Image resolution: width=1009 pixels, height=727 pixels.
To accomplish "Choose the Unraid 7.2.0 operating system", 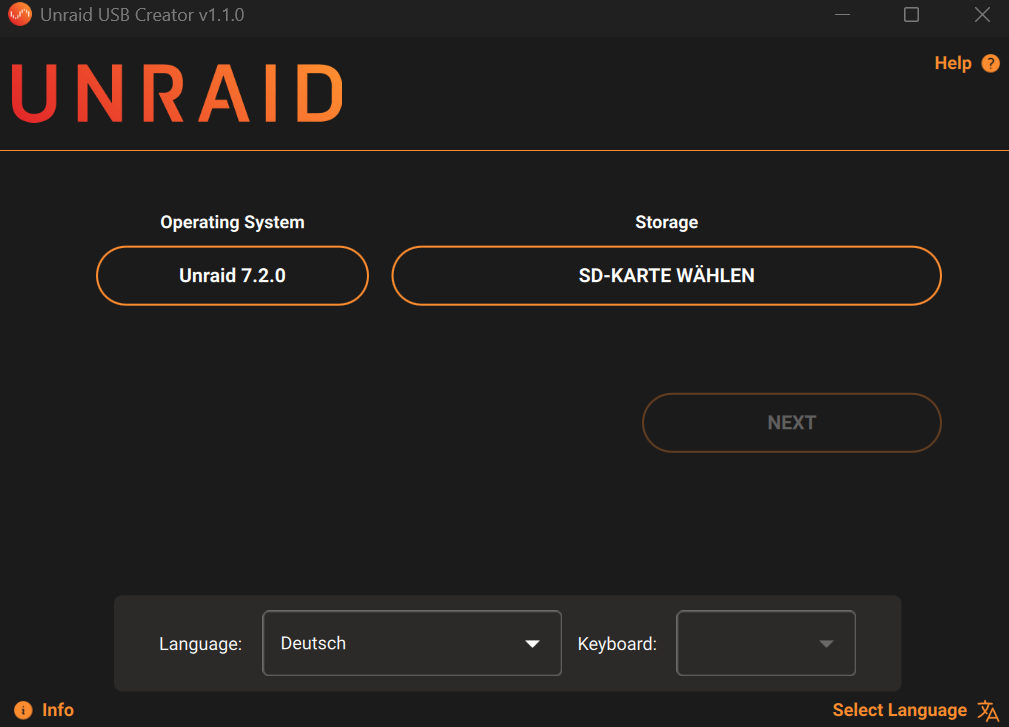I will coord(232,275).
